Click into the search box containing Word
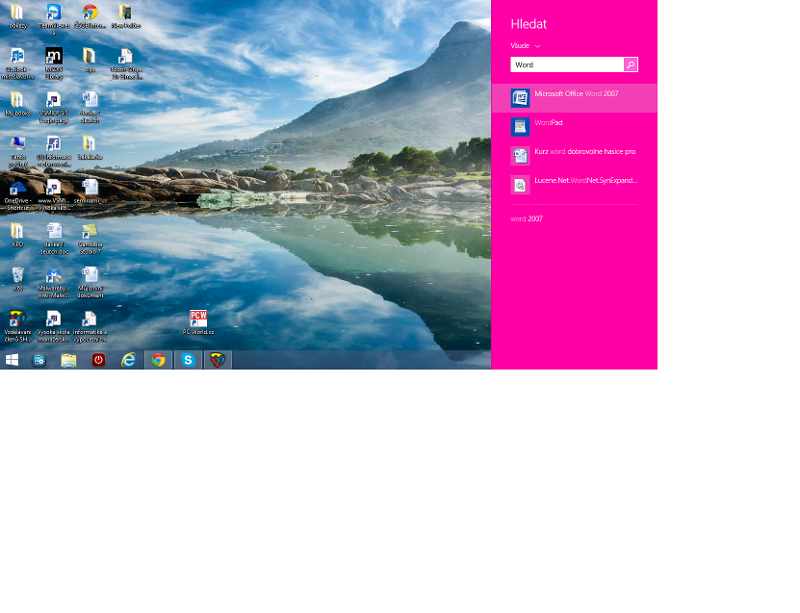800x613 pixels. (567, 64)
